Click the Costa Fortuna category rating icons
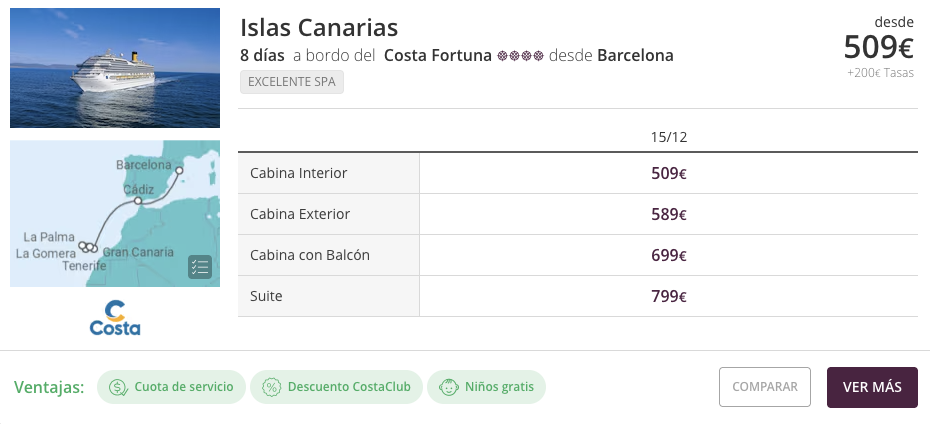 point(520,56)
